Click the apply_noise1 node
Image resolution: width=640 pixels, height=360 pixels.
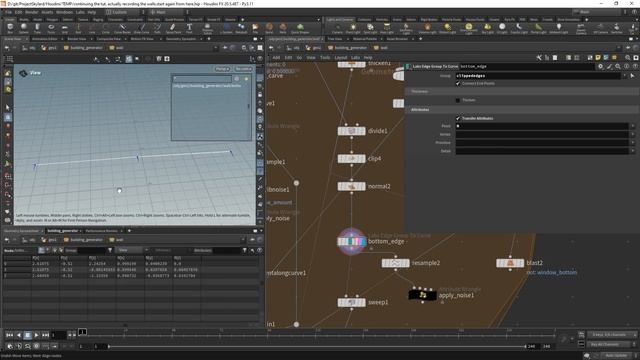(422, 295)
